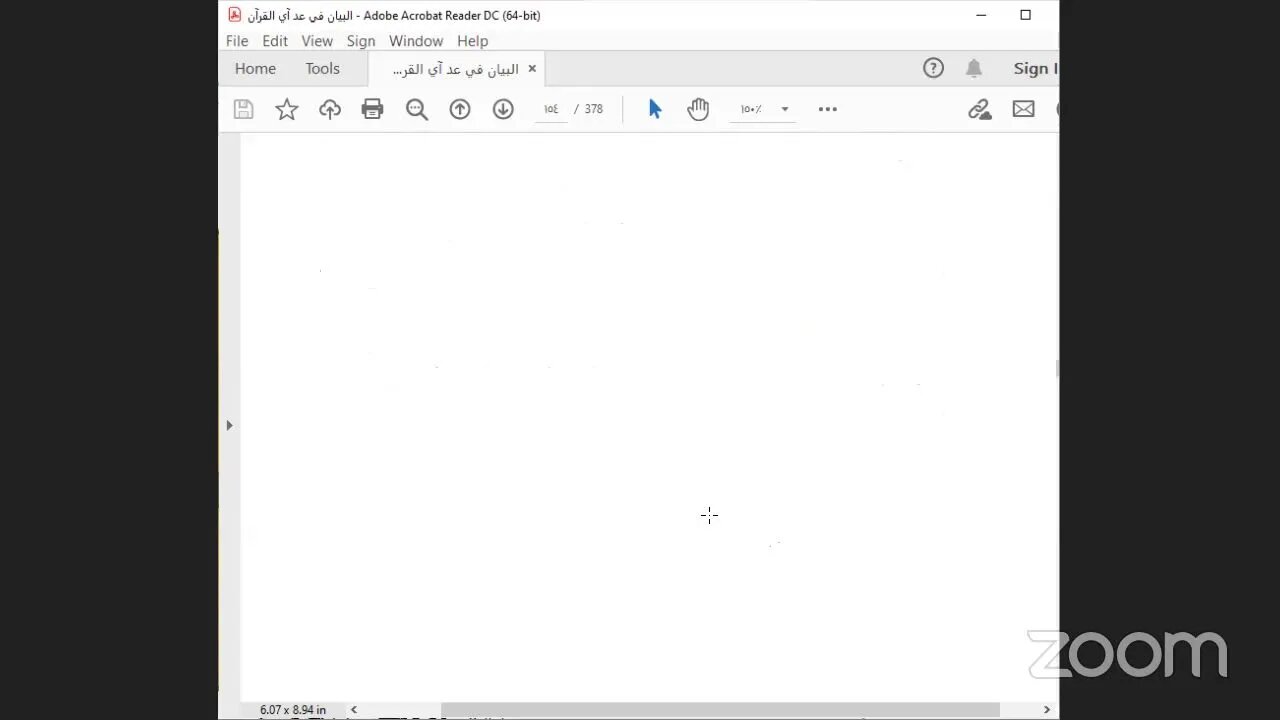This screenshot has height=720, width=1280.
Task: Upload the file to cloud
Action: coord(330,109)
